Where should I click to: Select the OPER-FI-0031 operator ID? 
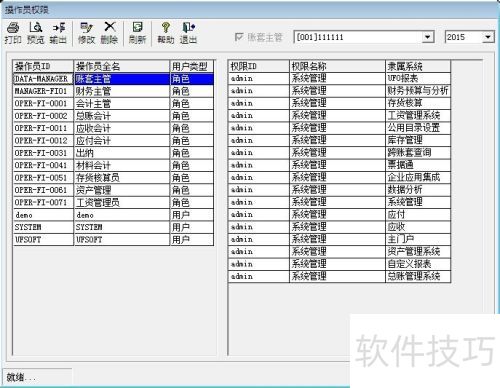pyautogui.click(x=43, y=153)
